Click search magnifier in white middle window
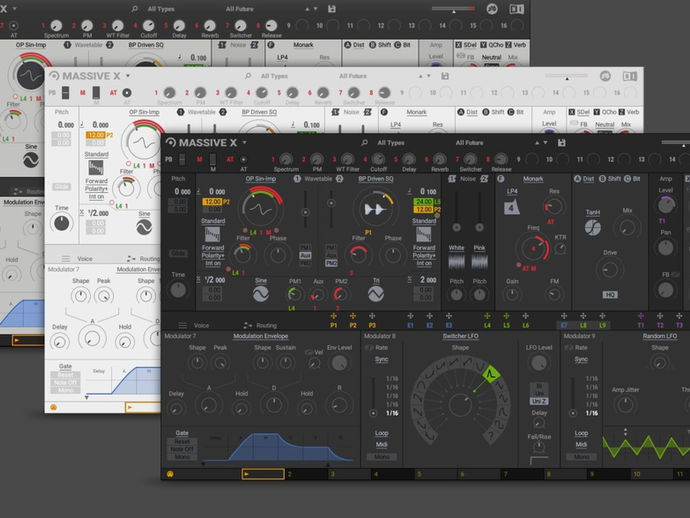The width and height of the screenshot is (690, 518). [248, 76]
